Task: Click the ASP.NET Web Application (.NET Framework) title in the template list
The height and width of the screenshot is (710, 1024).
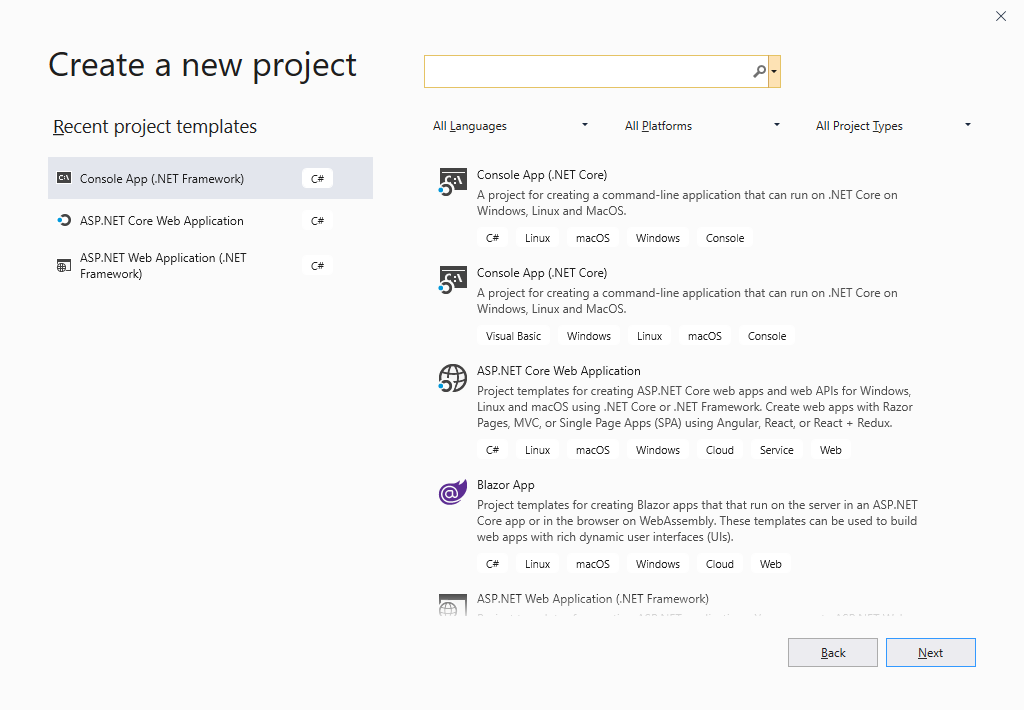Action: pyautogui.click(x=592, y=598)
